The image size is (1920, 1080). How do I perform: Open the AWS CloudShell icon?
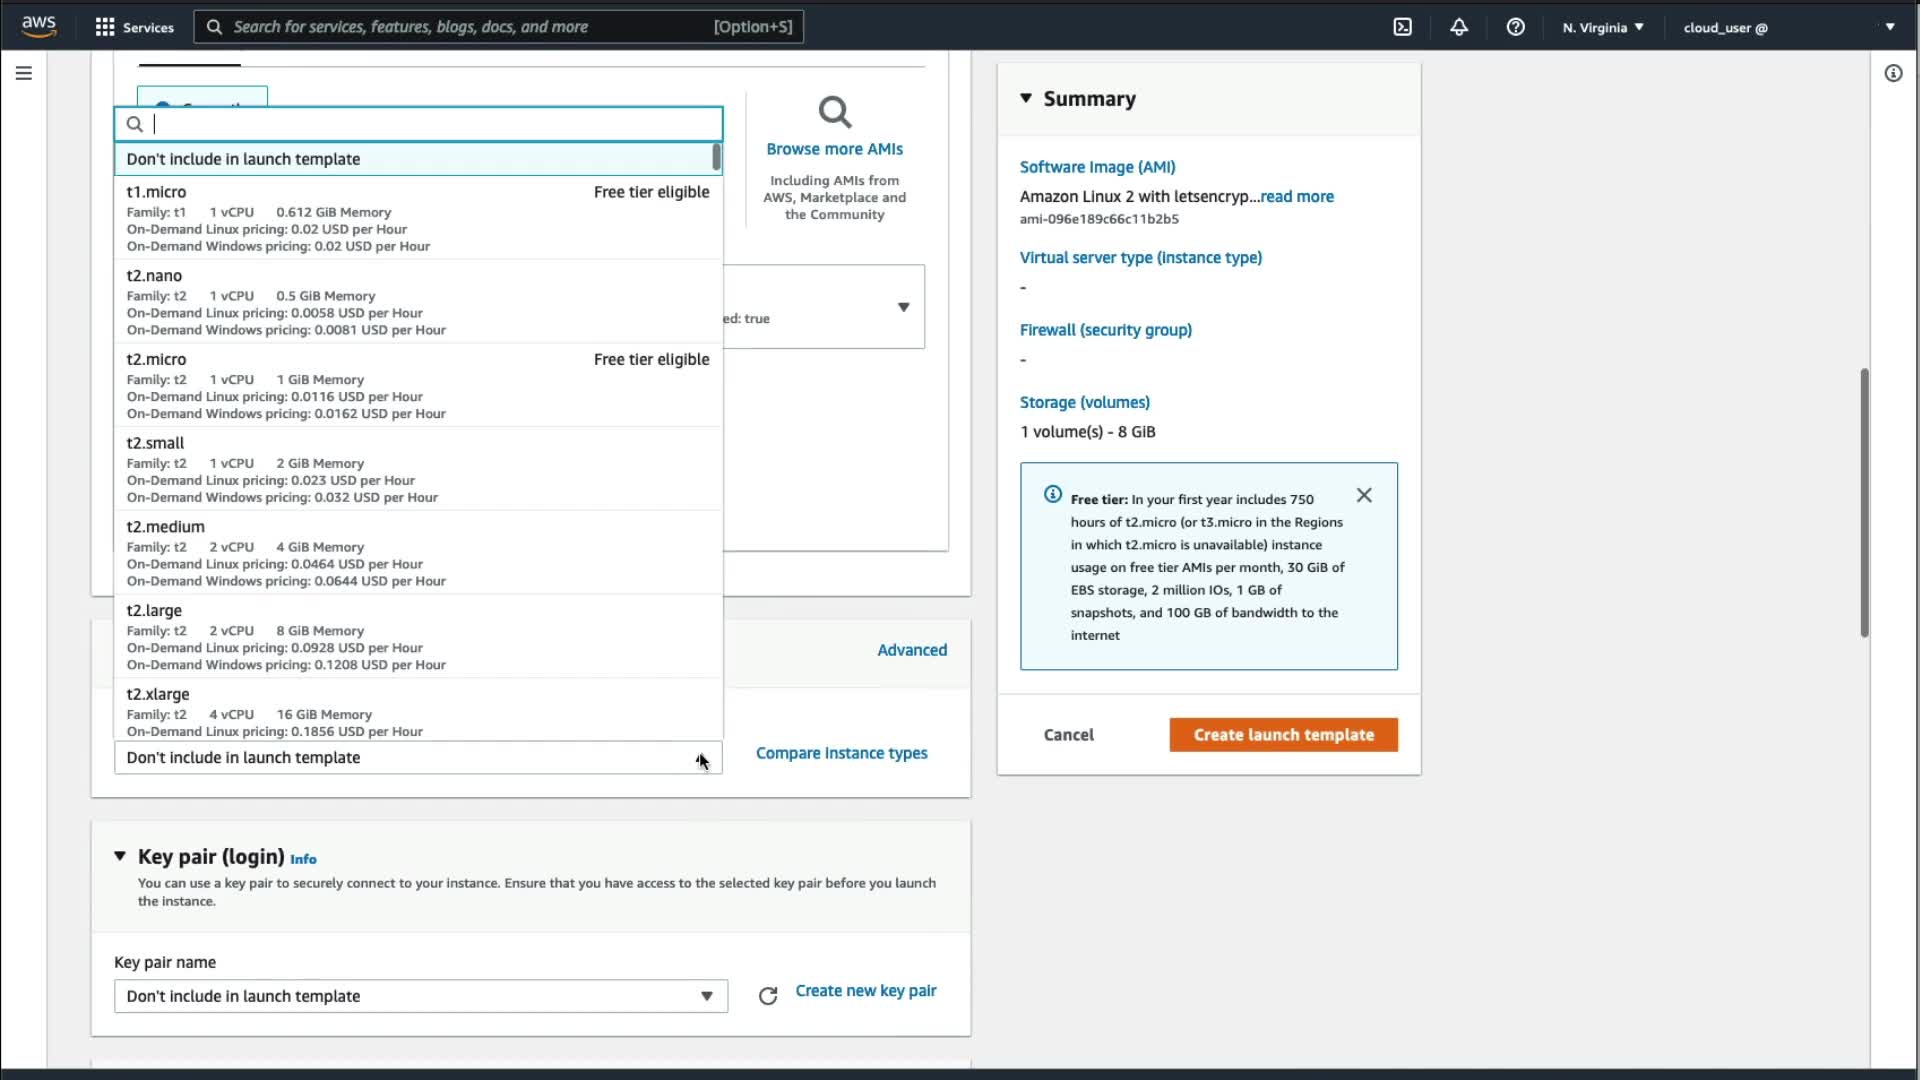(x=1402, y=27)
